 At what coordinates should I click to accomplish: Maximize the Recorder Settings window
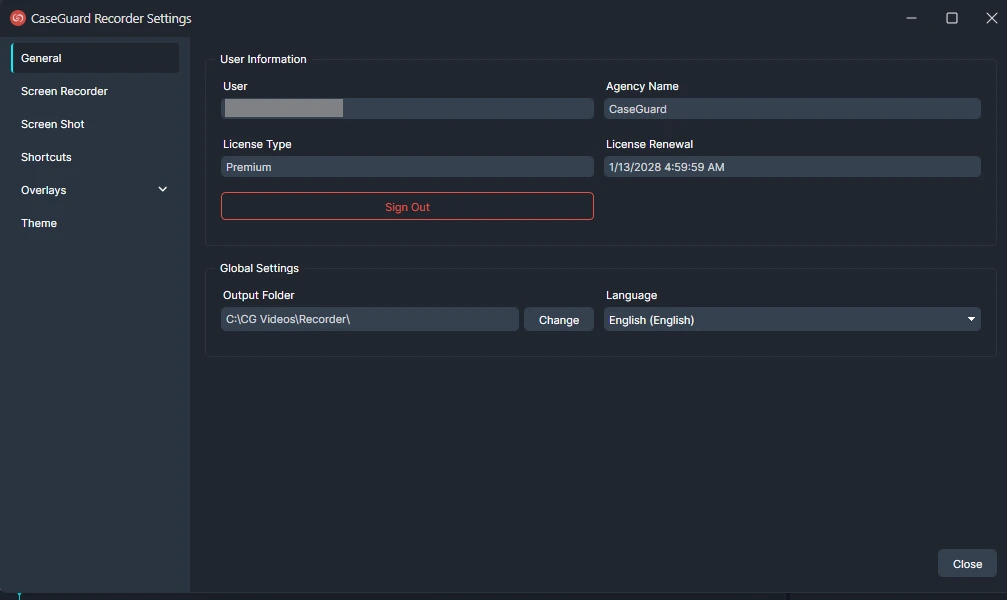click(x=952, y=18)
